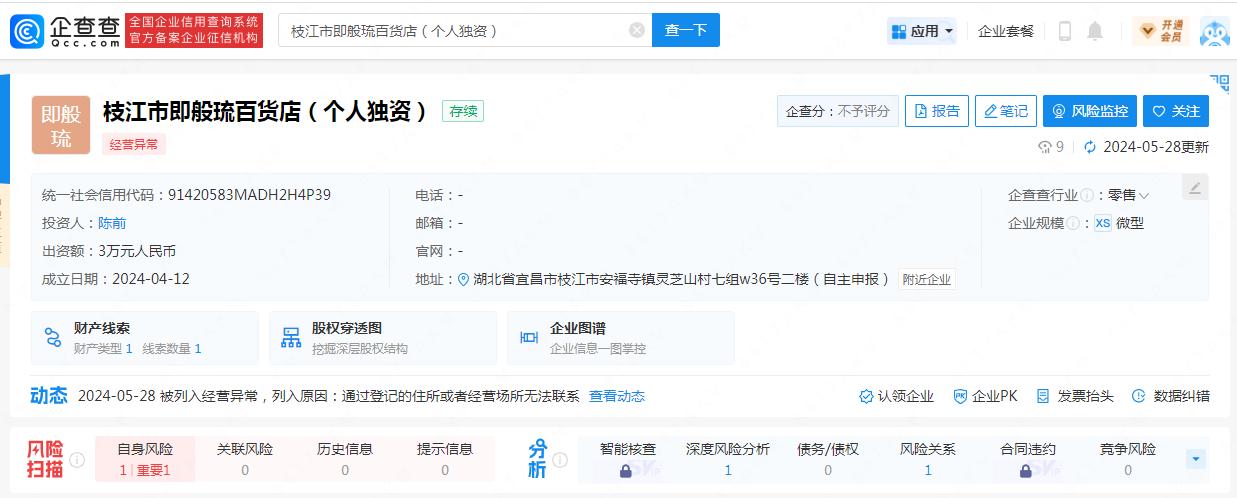The height and width of the screenshot is (498, 1237).
Task: Click 风险扫描 info icon
Action: [77, 460]
